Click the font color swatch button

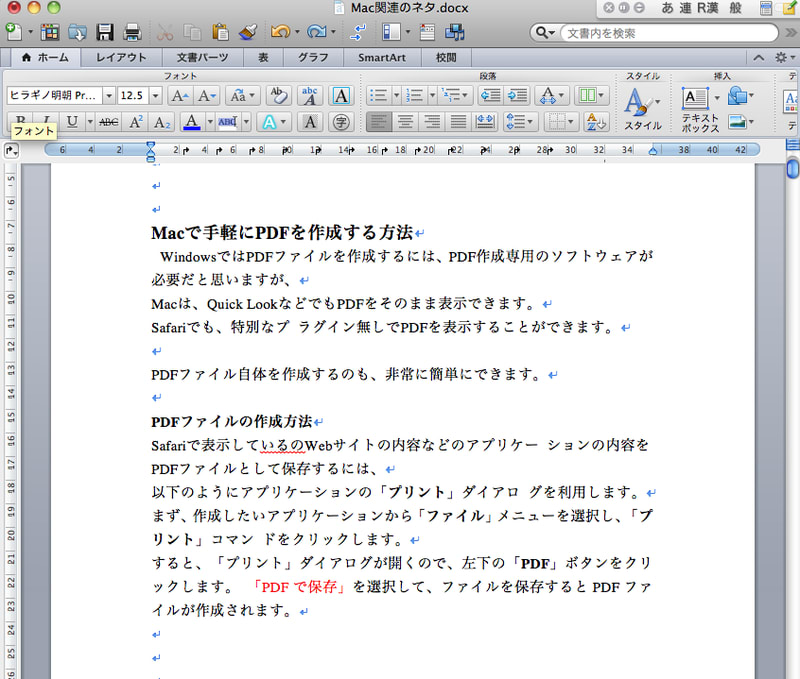tap(193, 122)
